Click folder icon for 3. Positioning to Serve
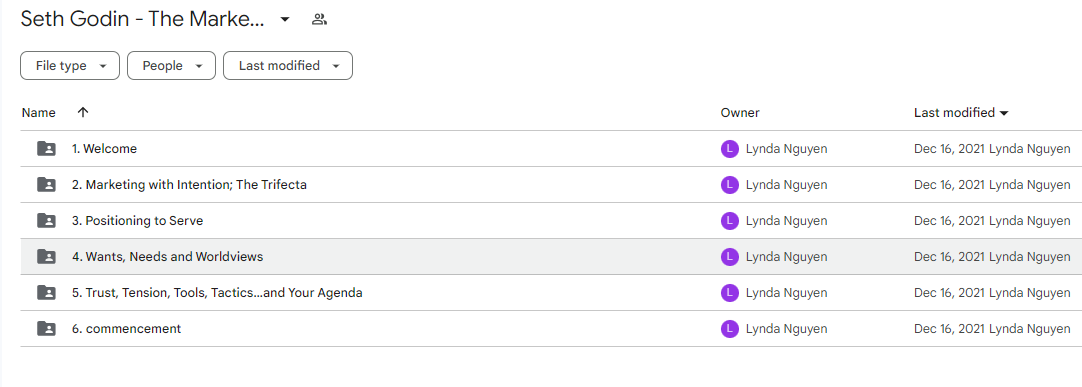Screen dimensions: 1082x387 (46, 221)
